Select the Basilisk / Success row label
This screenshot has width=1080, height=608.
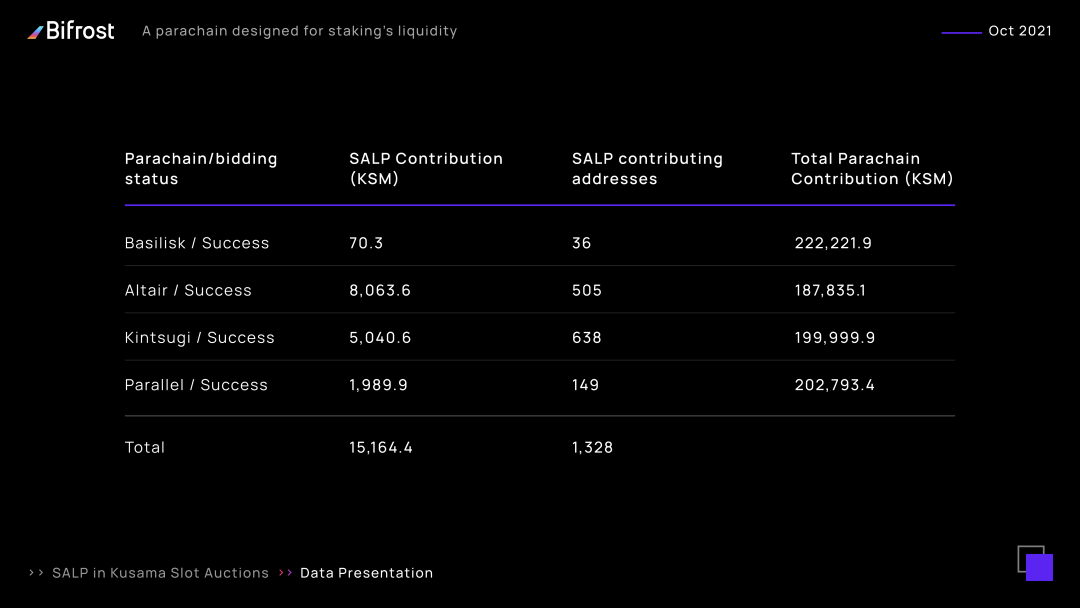point(197,243)
